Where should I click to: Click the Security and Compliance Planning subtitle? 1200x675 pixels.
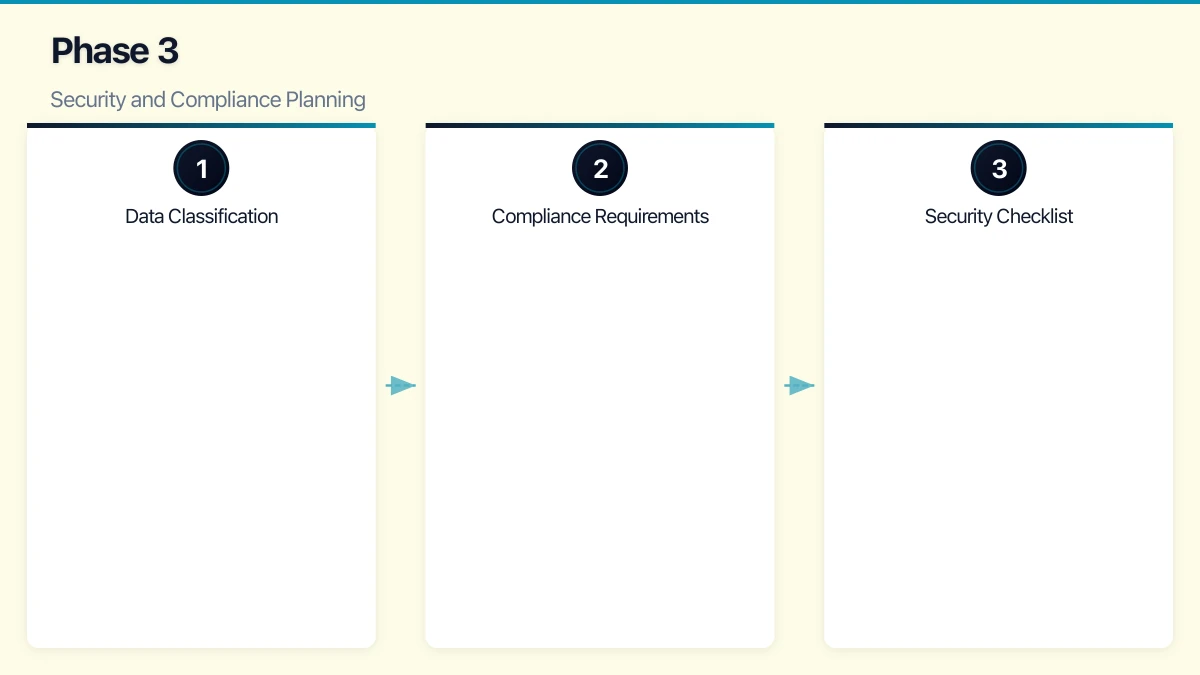pyautogui.click(x=208, y=99)
